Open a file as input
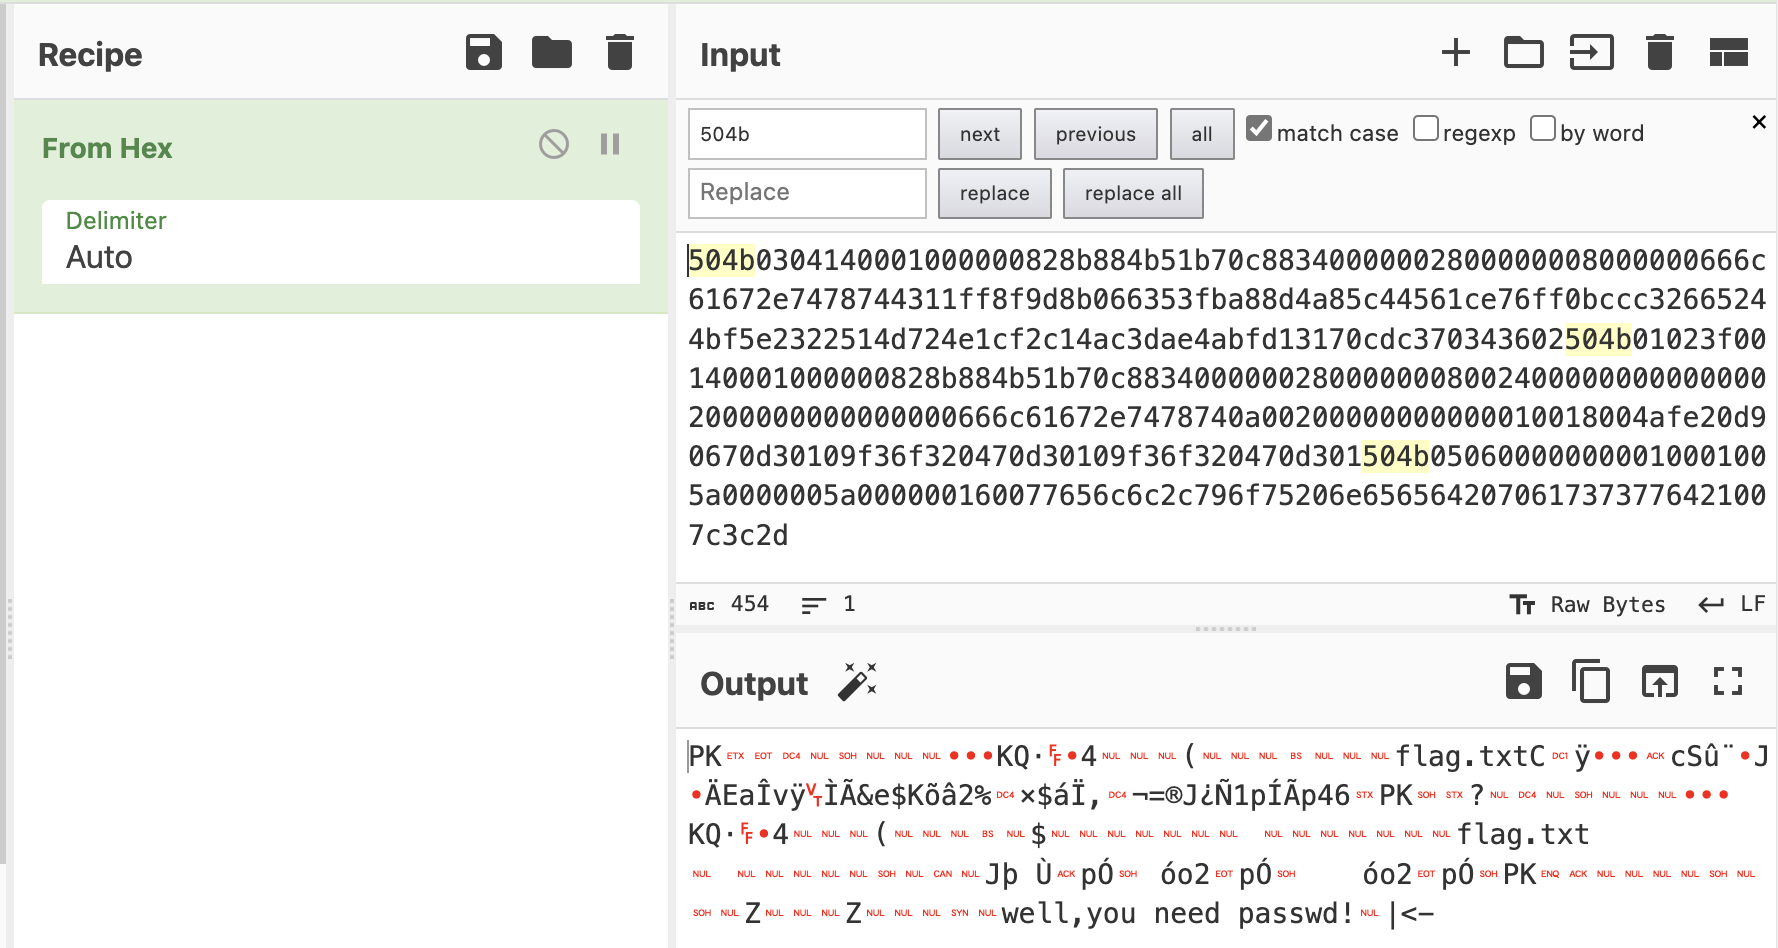 tap(1523, 53)
